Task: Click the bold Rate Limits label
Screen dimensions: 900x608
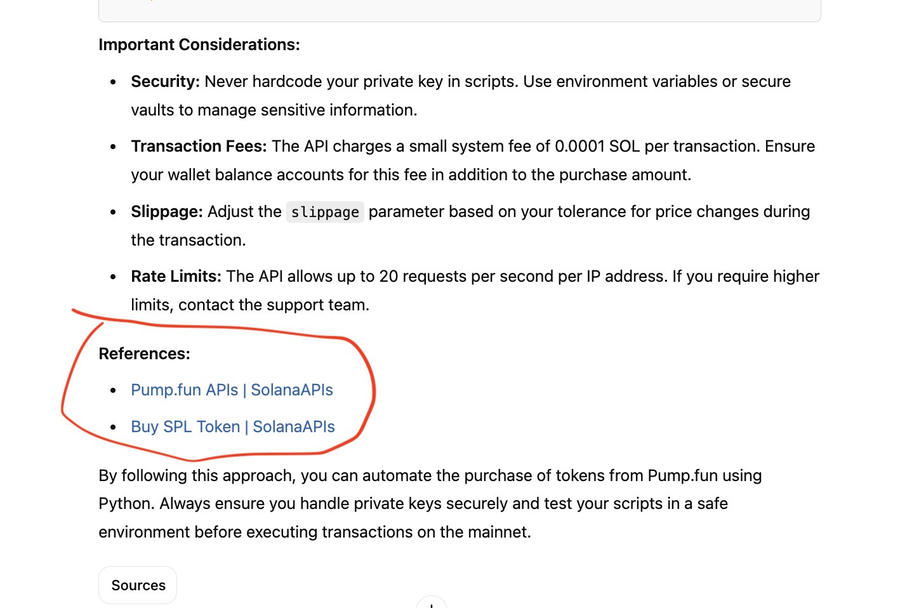Action: click(176, 277)
